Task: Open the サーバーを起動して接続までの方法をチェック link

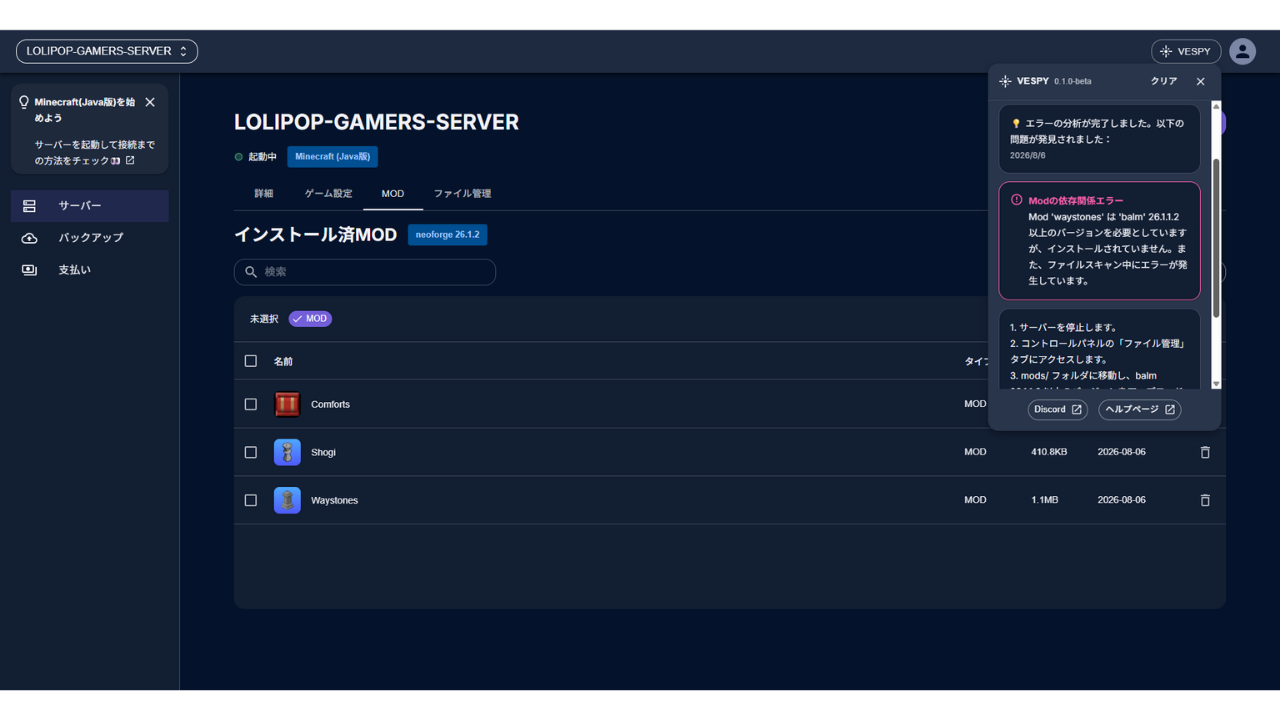Action: pyautogui.click(x=95, y=152)
